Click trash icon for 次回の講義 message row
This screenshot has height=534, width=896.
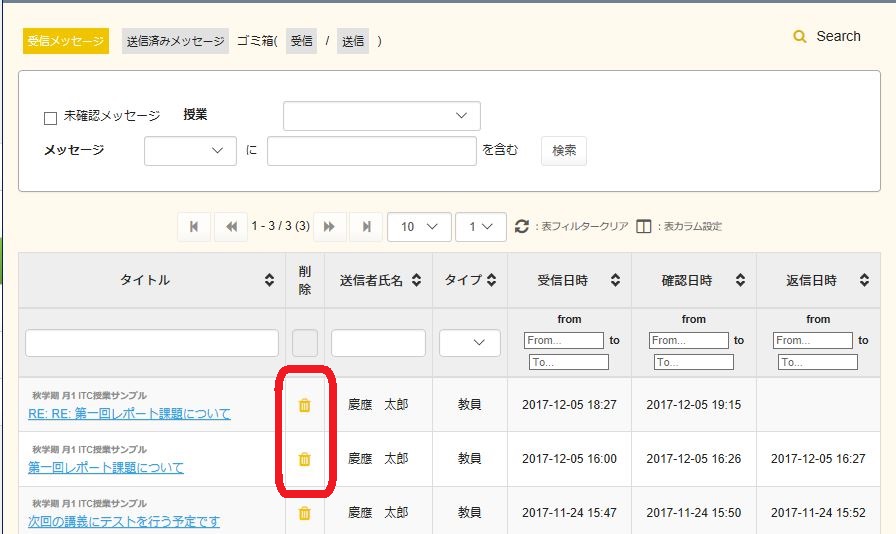point(305,513)
